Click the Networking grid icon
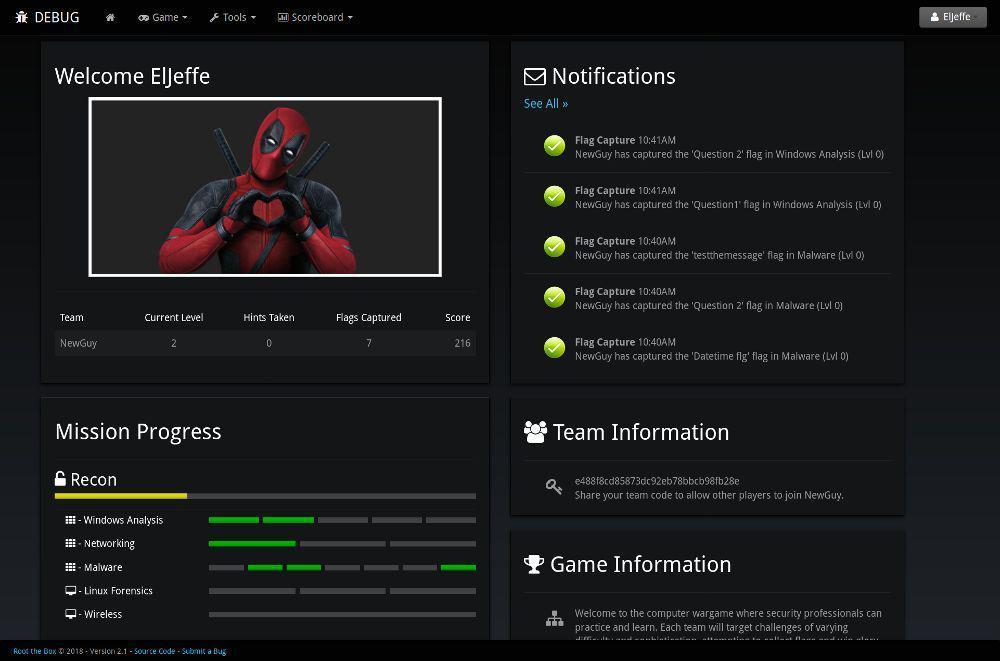Viewport: 1000px width, 661px height. click(70, 543)
